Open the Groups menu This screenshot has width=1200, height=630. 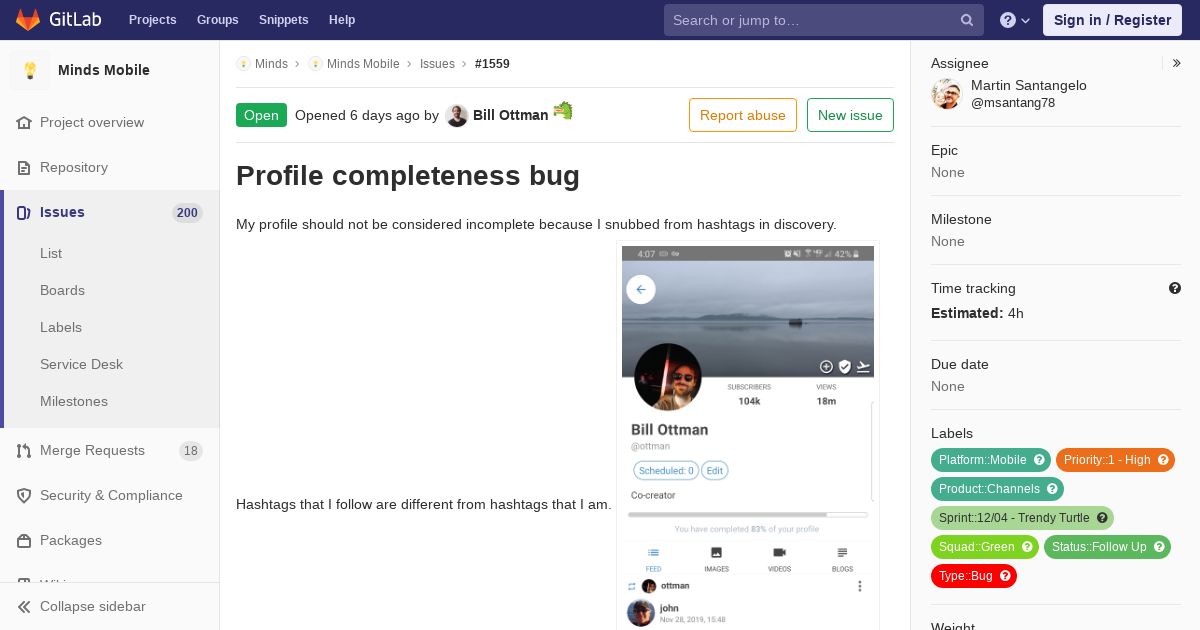tap(217, 20)
